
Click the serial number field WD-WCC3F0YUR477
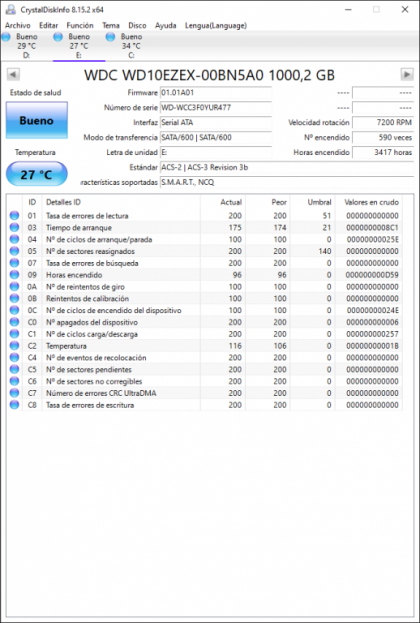click(x=216, y=108)
